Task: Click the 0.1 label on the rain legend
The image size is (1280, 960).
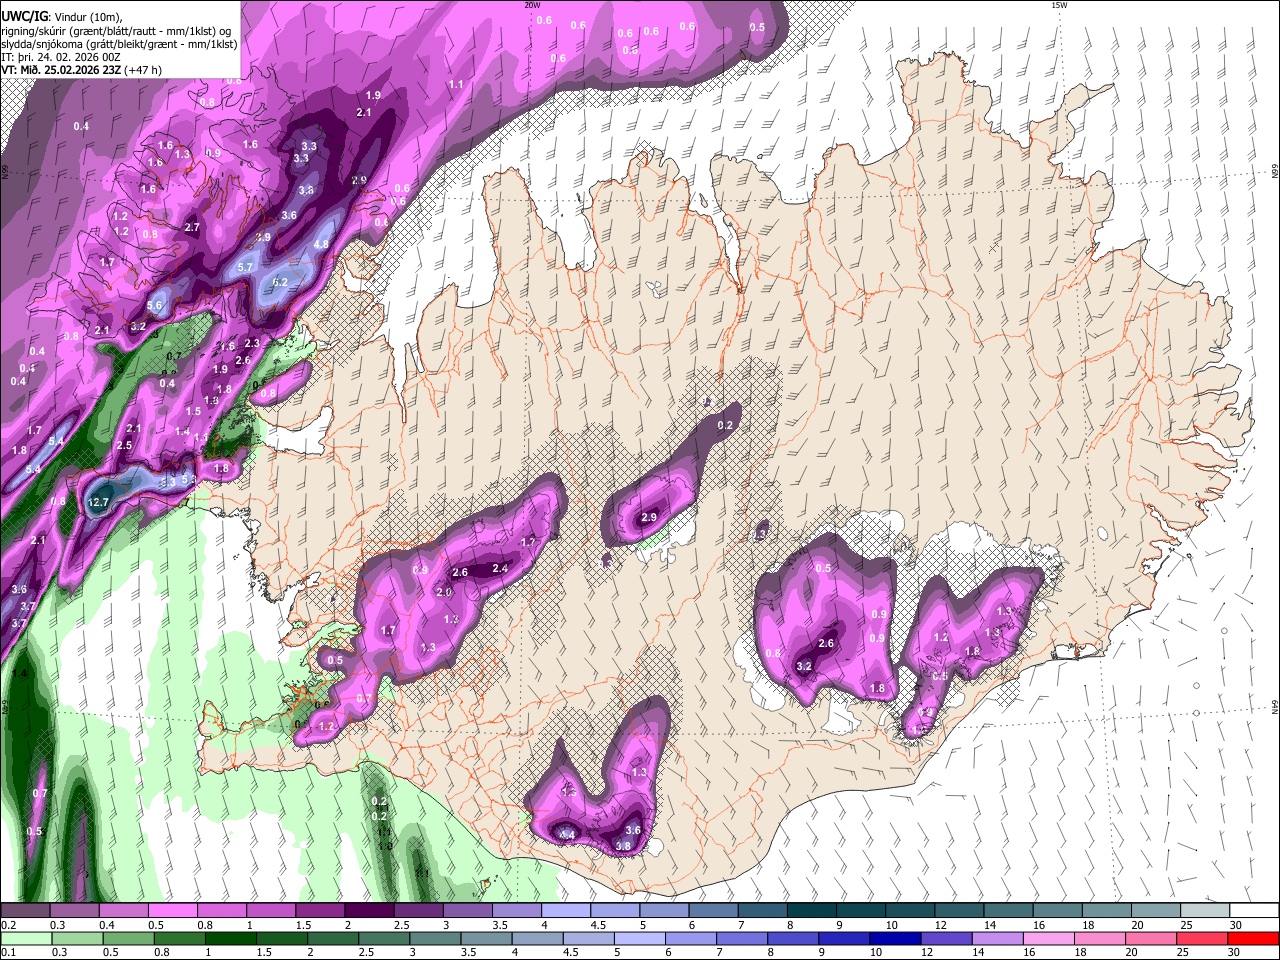Action: tap(7, 952)
